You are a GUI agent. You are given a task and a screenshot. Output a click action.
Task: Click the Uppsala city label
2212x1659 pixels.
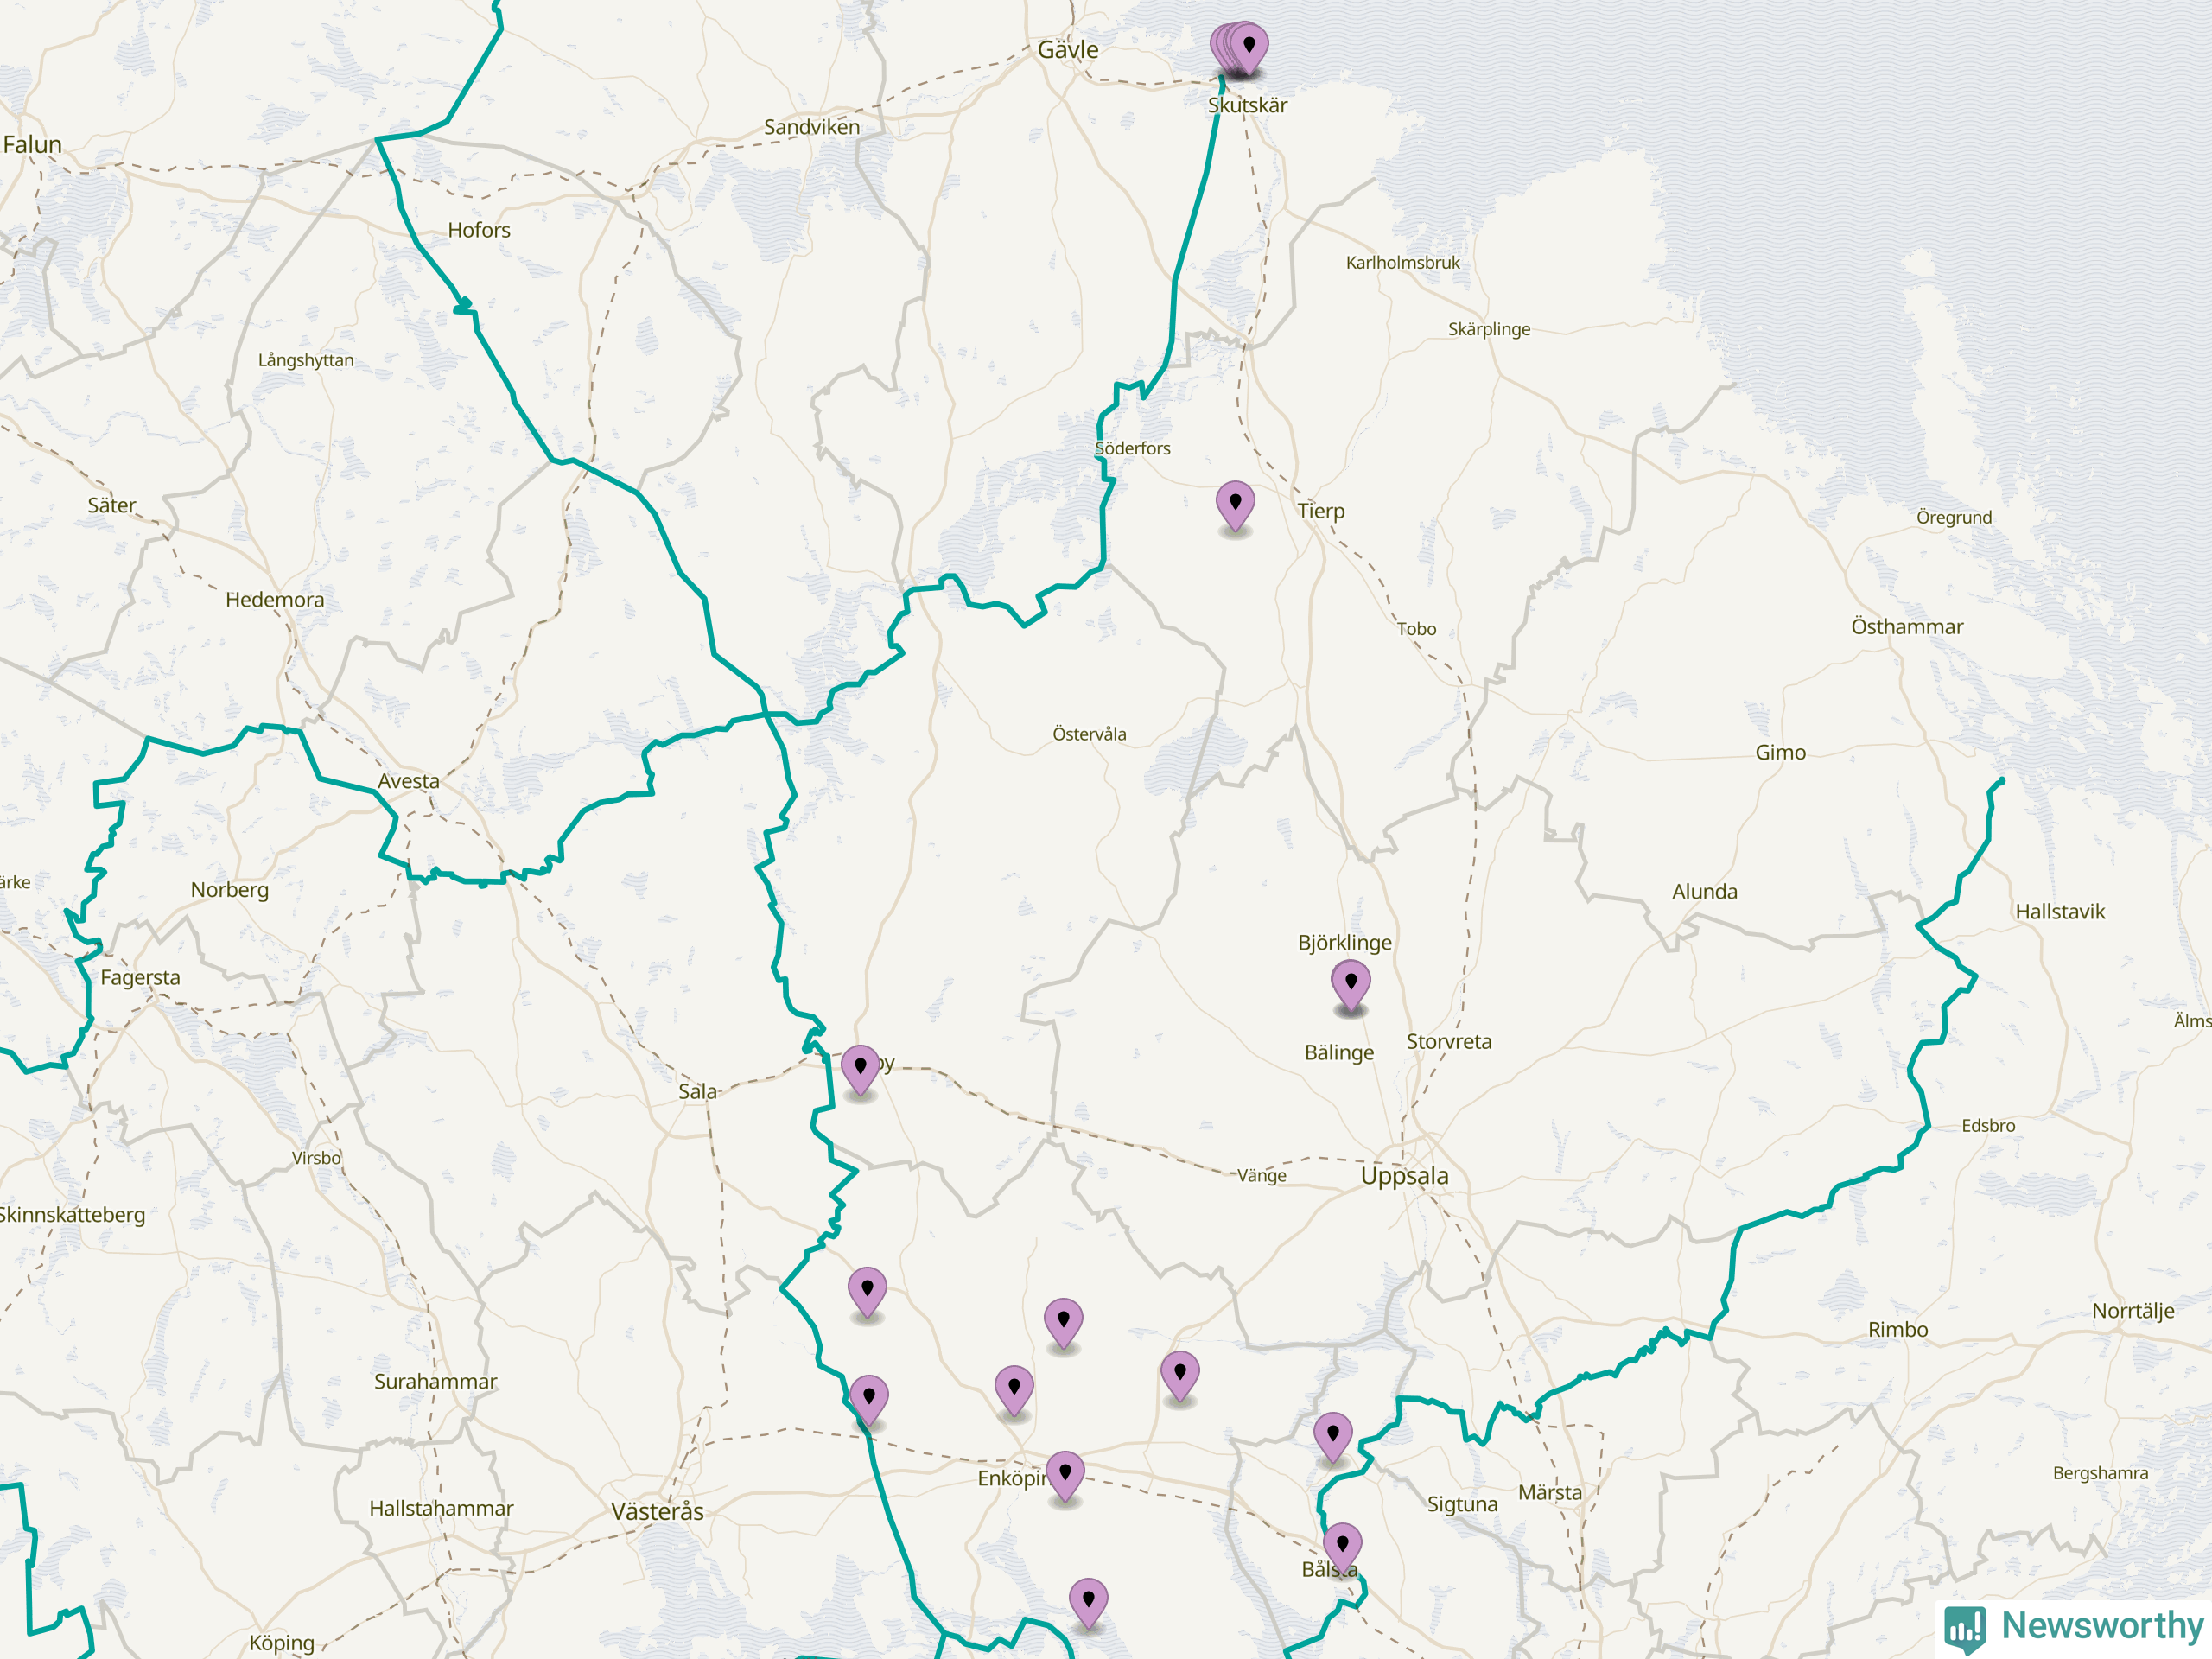point(1404,1176)
